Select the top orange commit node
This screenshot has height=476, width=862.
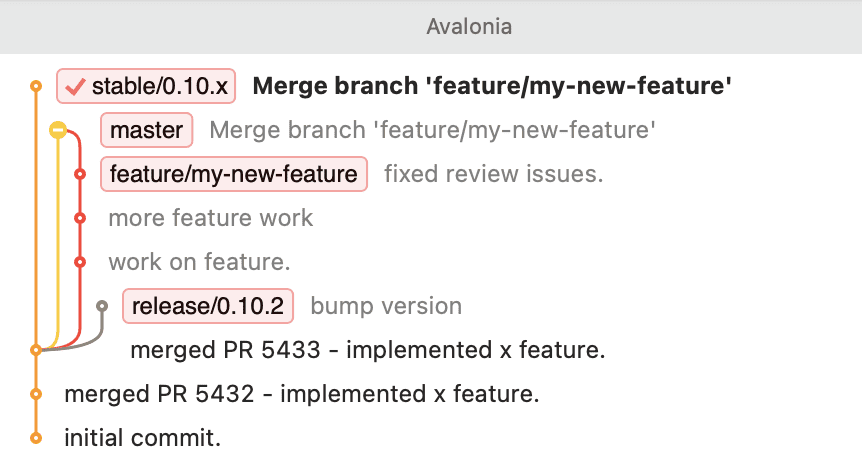coord(36,87)
